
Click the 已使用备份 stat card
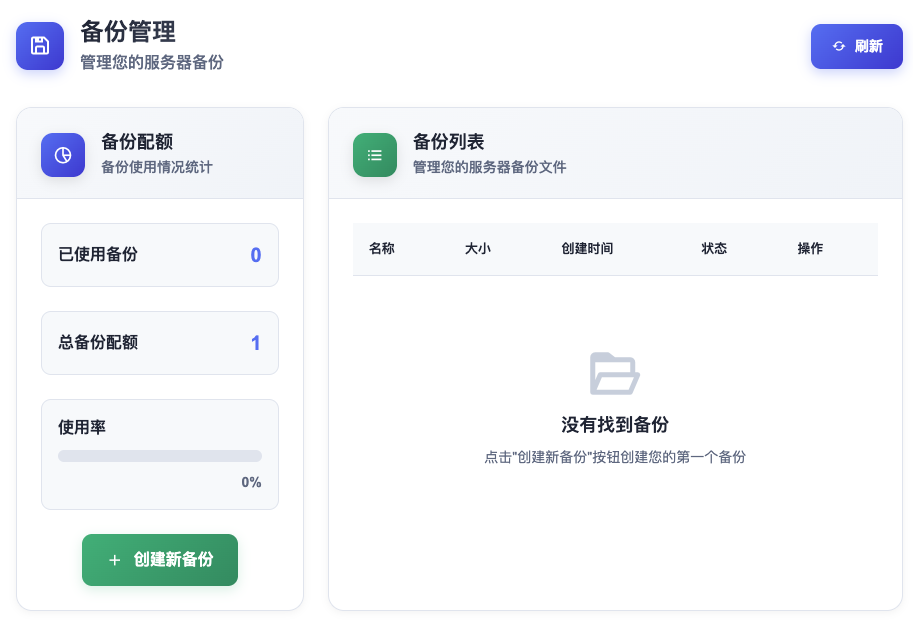160,255
